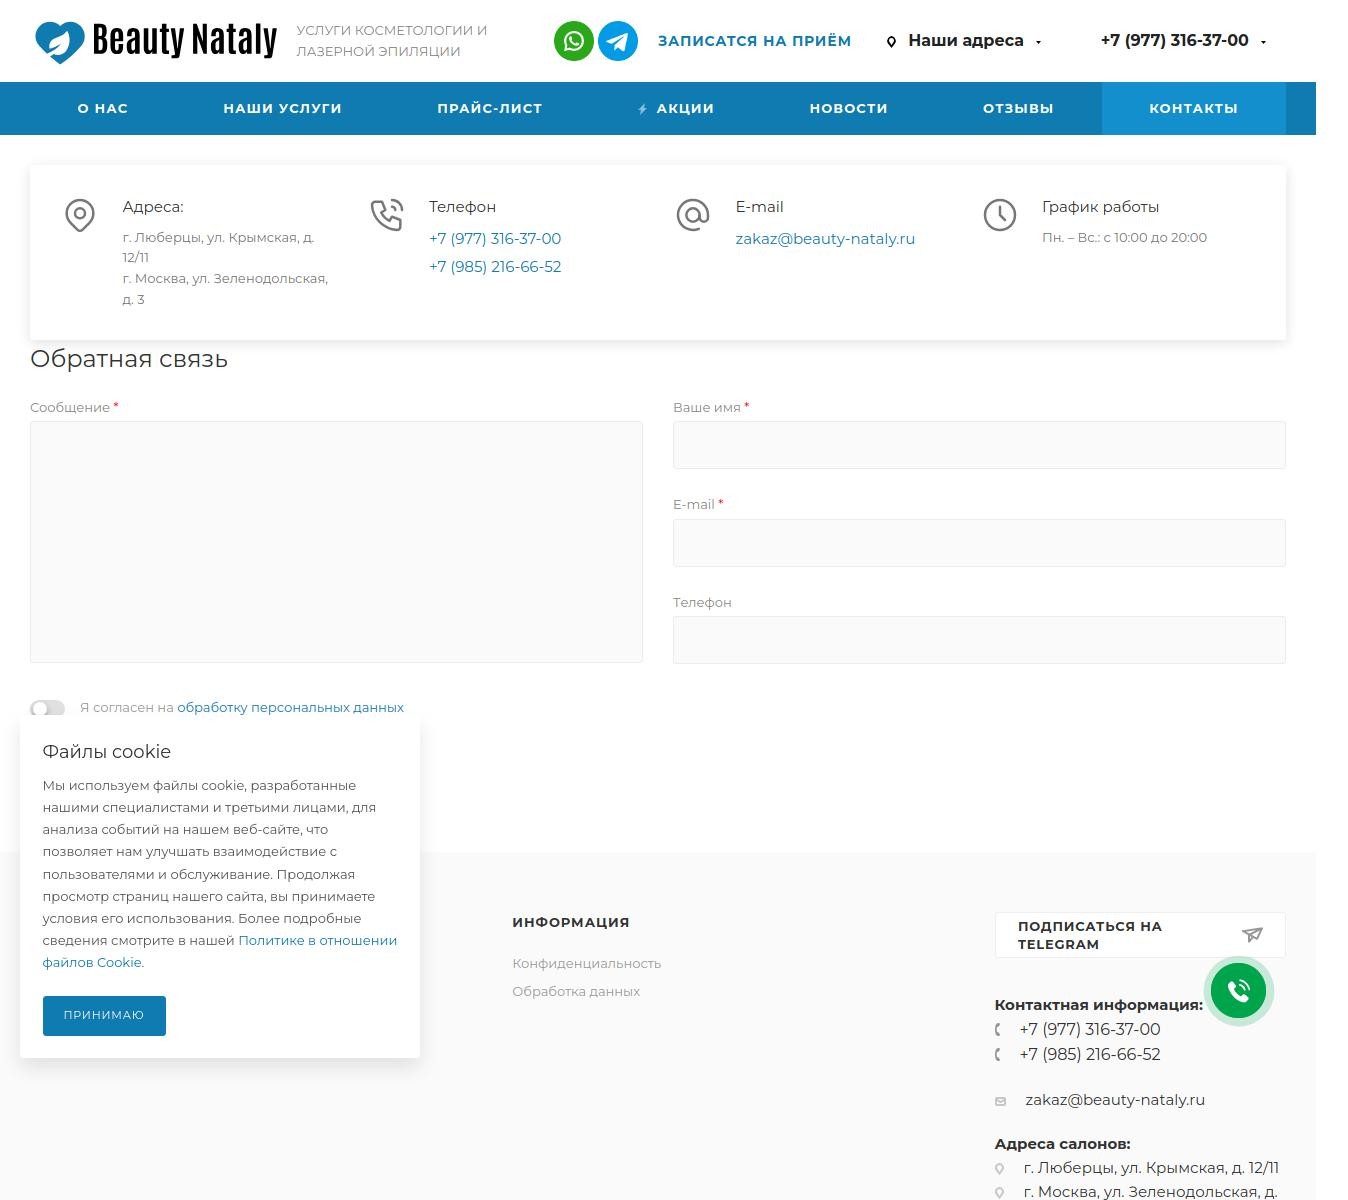Click the phone handset icon beside Телефон
Viewport: 1348px width, 1200px height.
tap(386, 215)
